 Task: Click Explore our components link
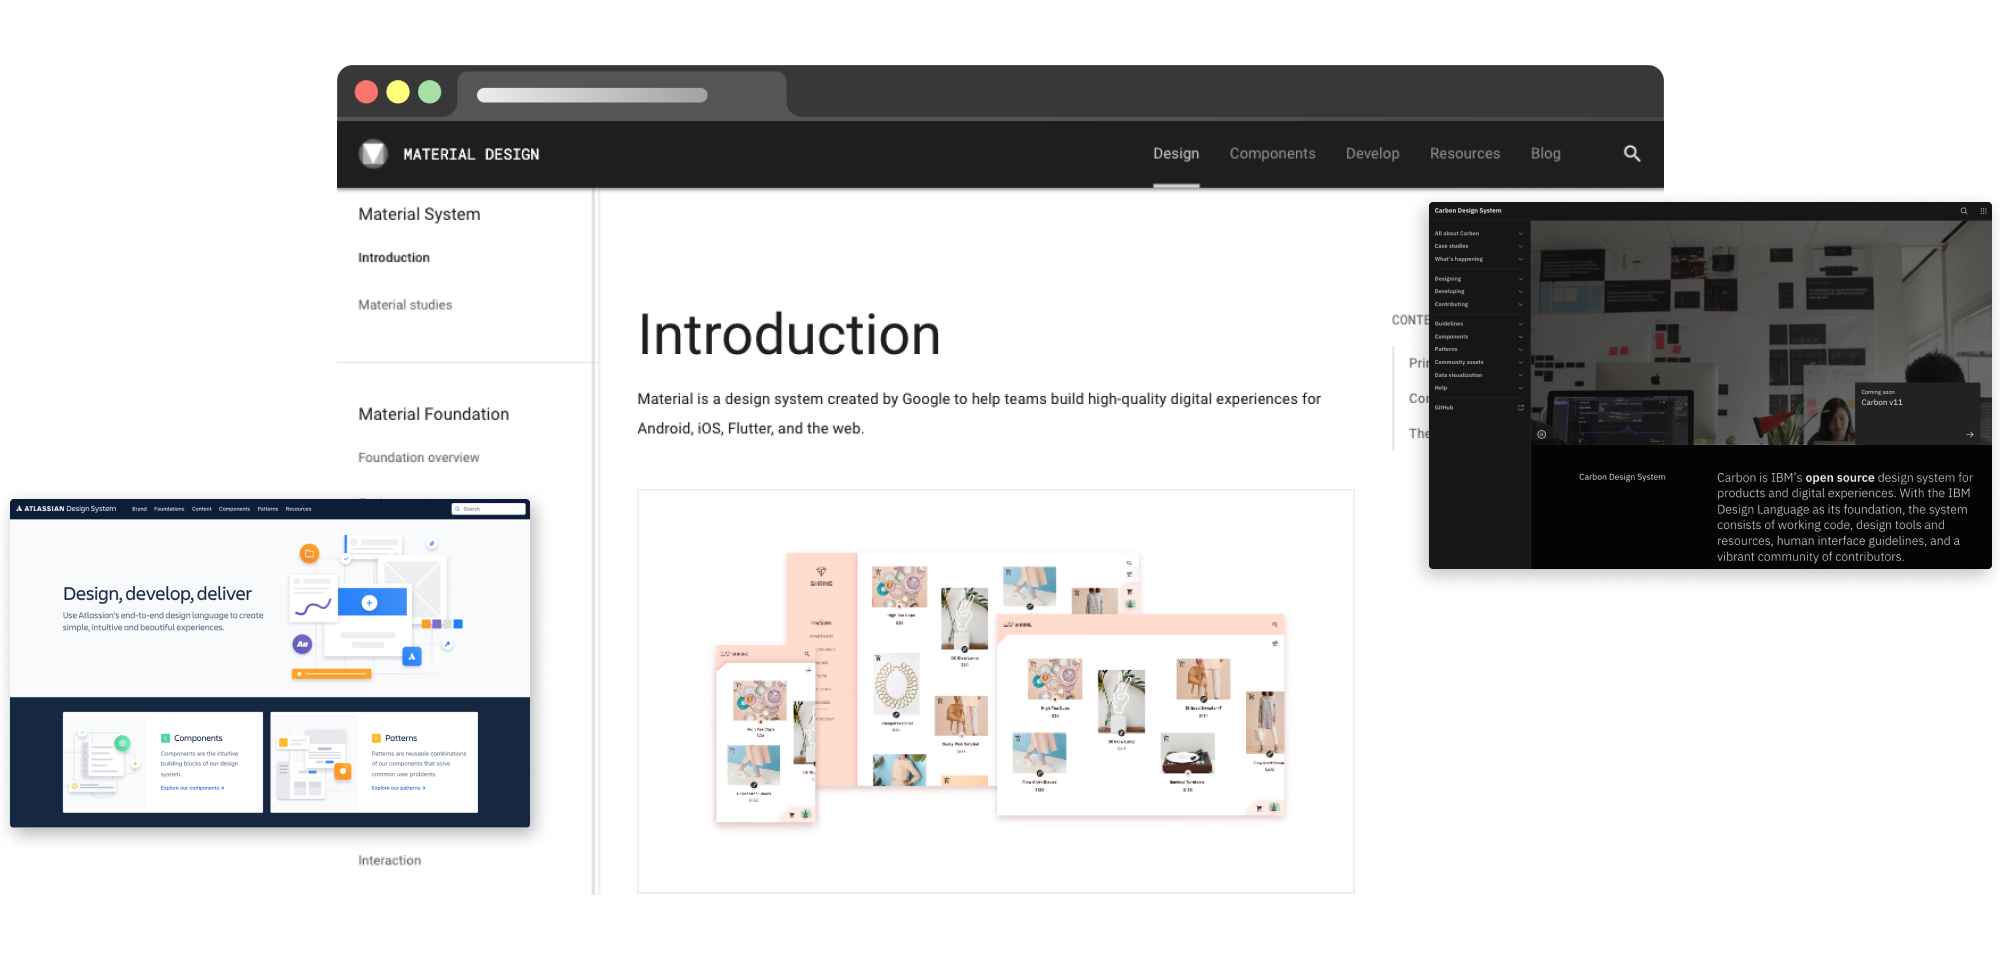pyautogui.click(x=192, y=788)
